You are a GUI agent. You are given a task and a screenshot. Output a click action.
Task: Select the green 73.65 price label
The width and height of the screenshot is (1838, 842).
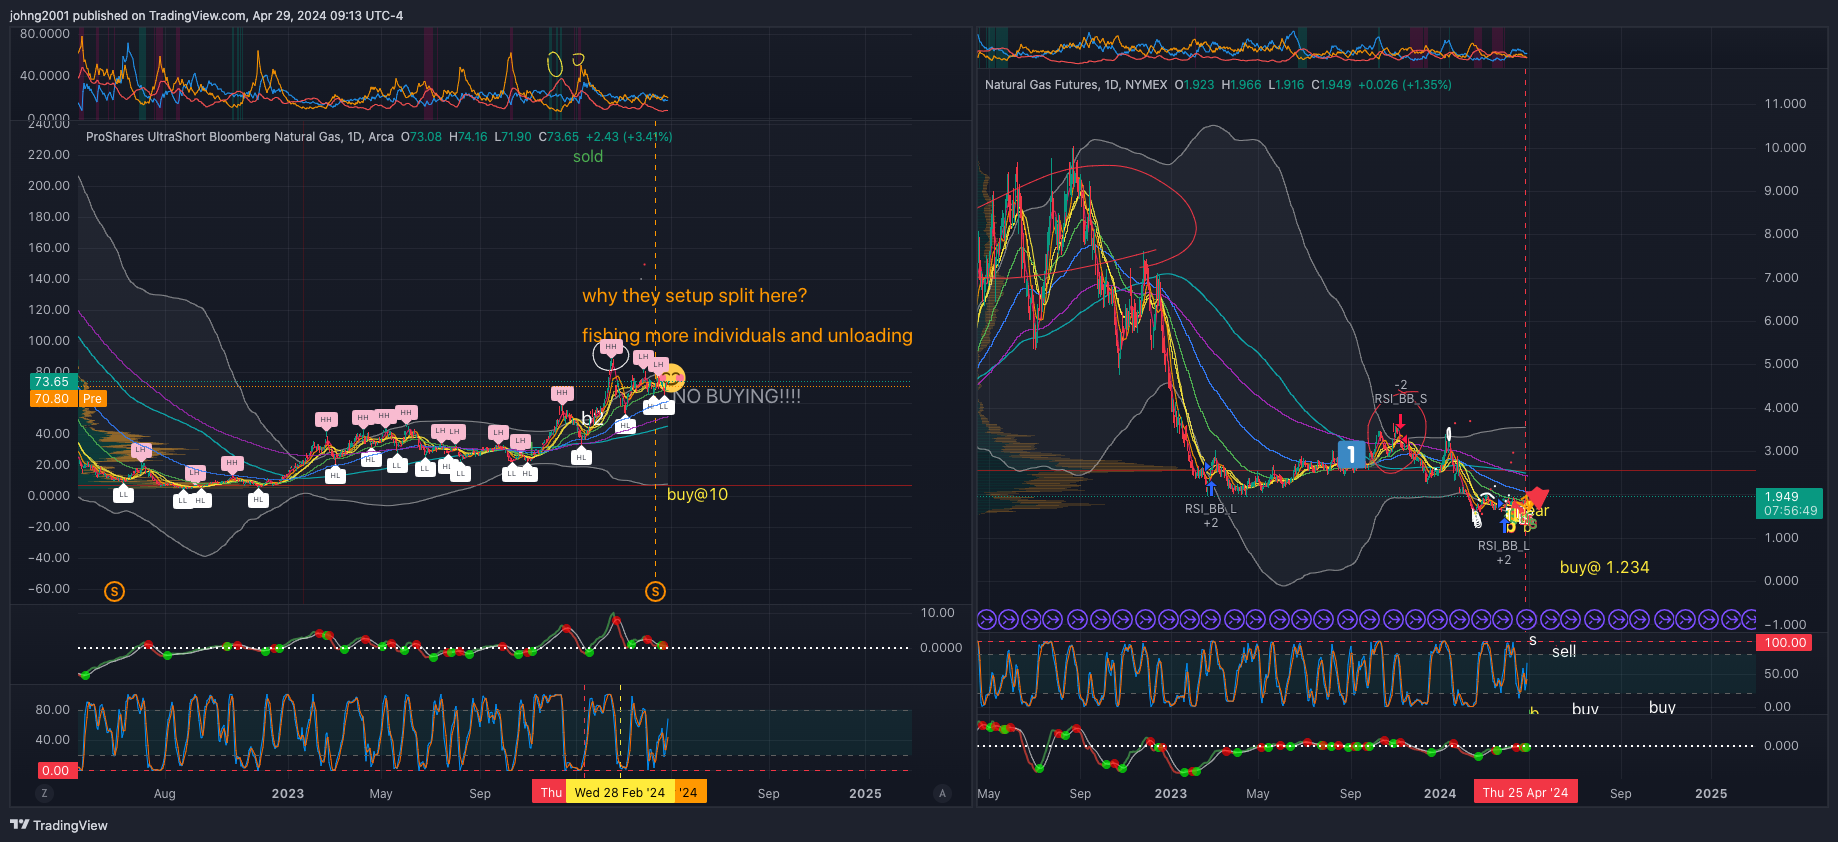tap(53, 382)
